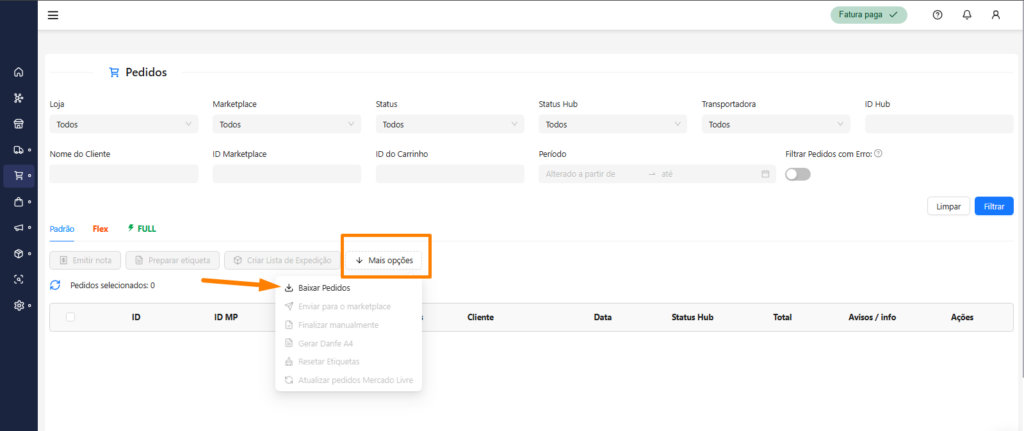This screenshot has width=1024, height=431.
Task: Open the box package icon in the sidebar
Action: 19,253
